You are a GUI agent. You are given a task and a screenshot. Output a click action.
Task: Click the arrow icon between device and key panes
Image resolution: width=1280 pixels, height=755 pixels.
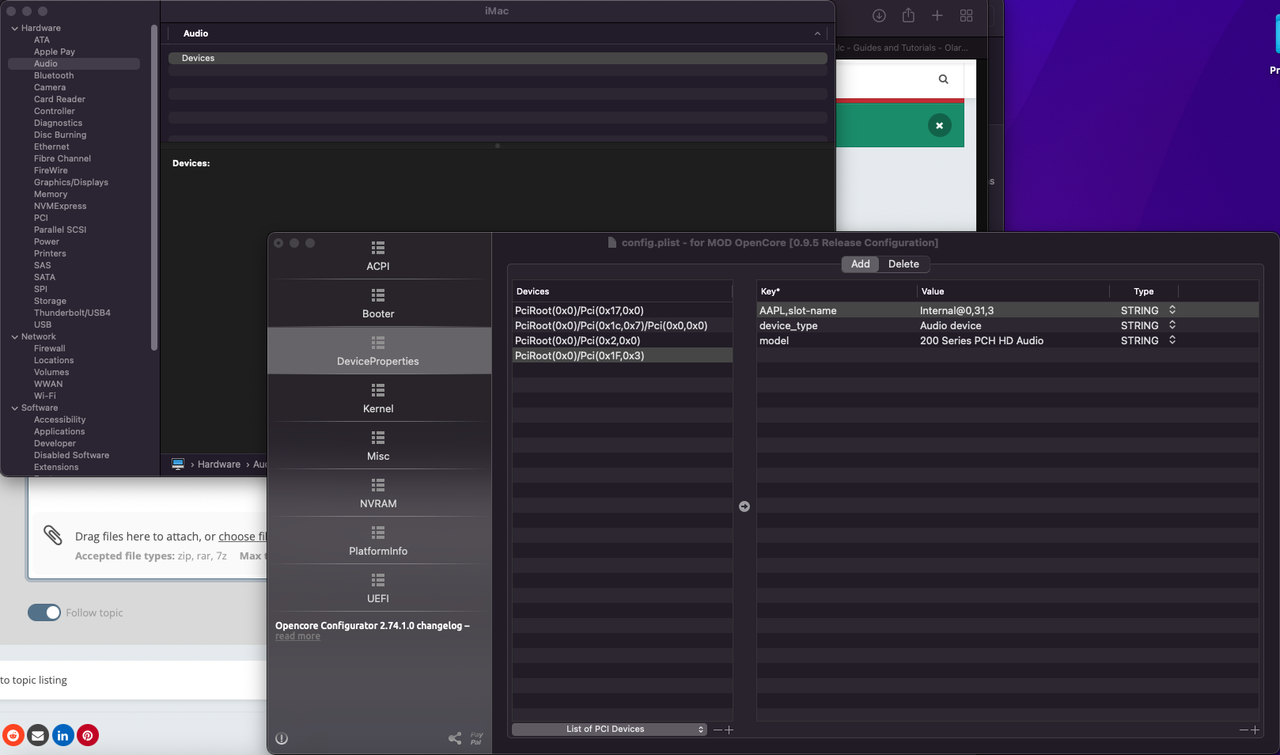click(x=744, y=507)
